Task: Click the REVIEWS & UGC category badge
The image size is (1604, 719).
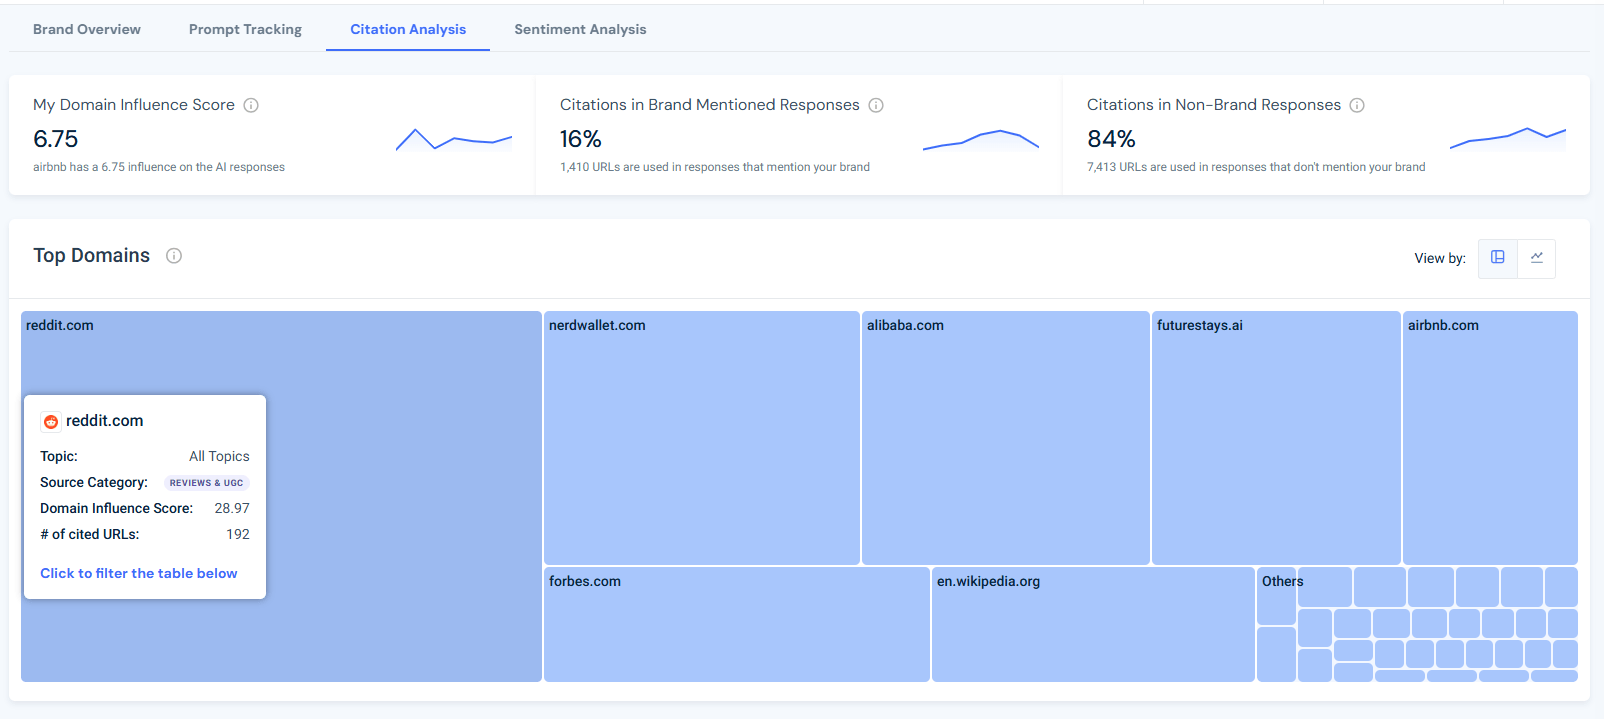Action: [x=206, y=483]
